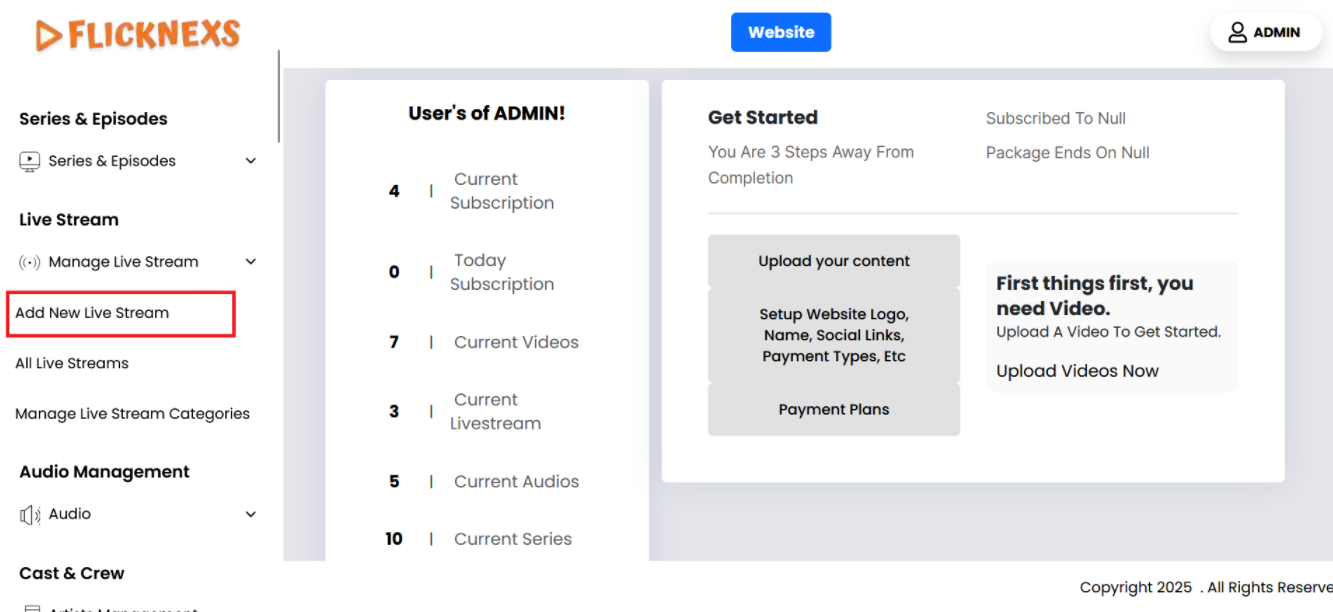Image resolution: width=1333 pixels, height=612 pixels.
Task: Collapse the Manage Live Stream chevron
Action: click(x=251, y=262)
